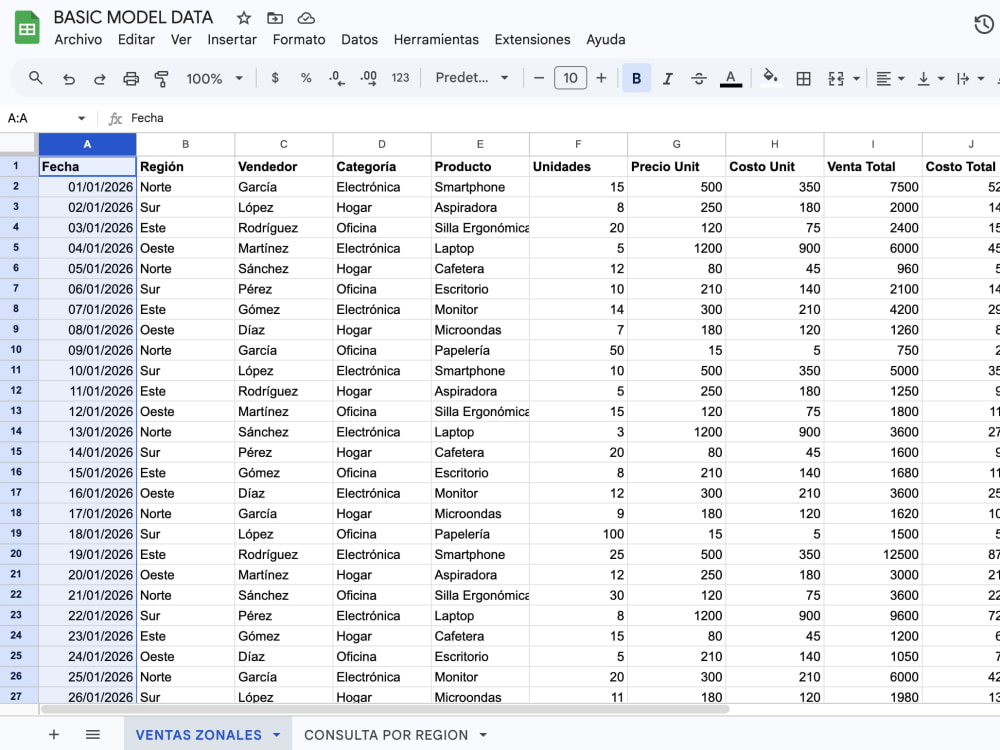Image resolution: width=1000 pixels, height=750 pixels.
Task: Open the Extensiones menu
Action: coord(532,40)
